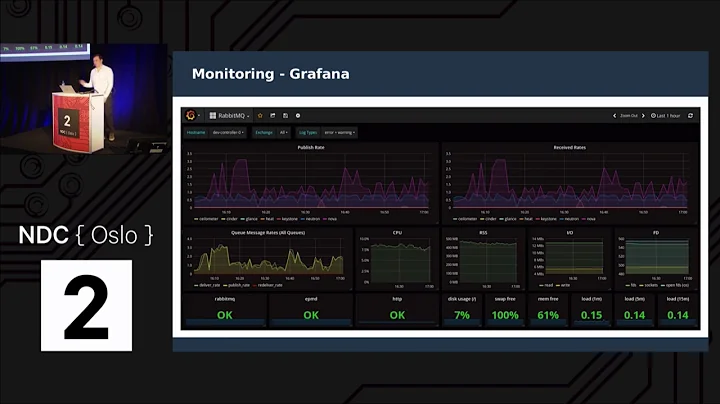Image resolution: width=720 pixels, height=404 pixels.
Task: Toggle nova series in Received Rates legend
Action: tap(589, 219)
